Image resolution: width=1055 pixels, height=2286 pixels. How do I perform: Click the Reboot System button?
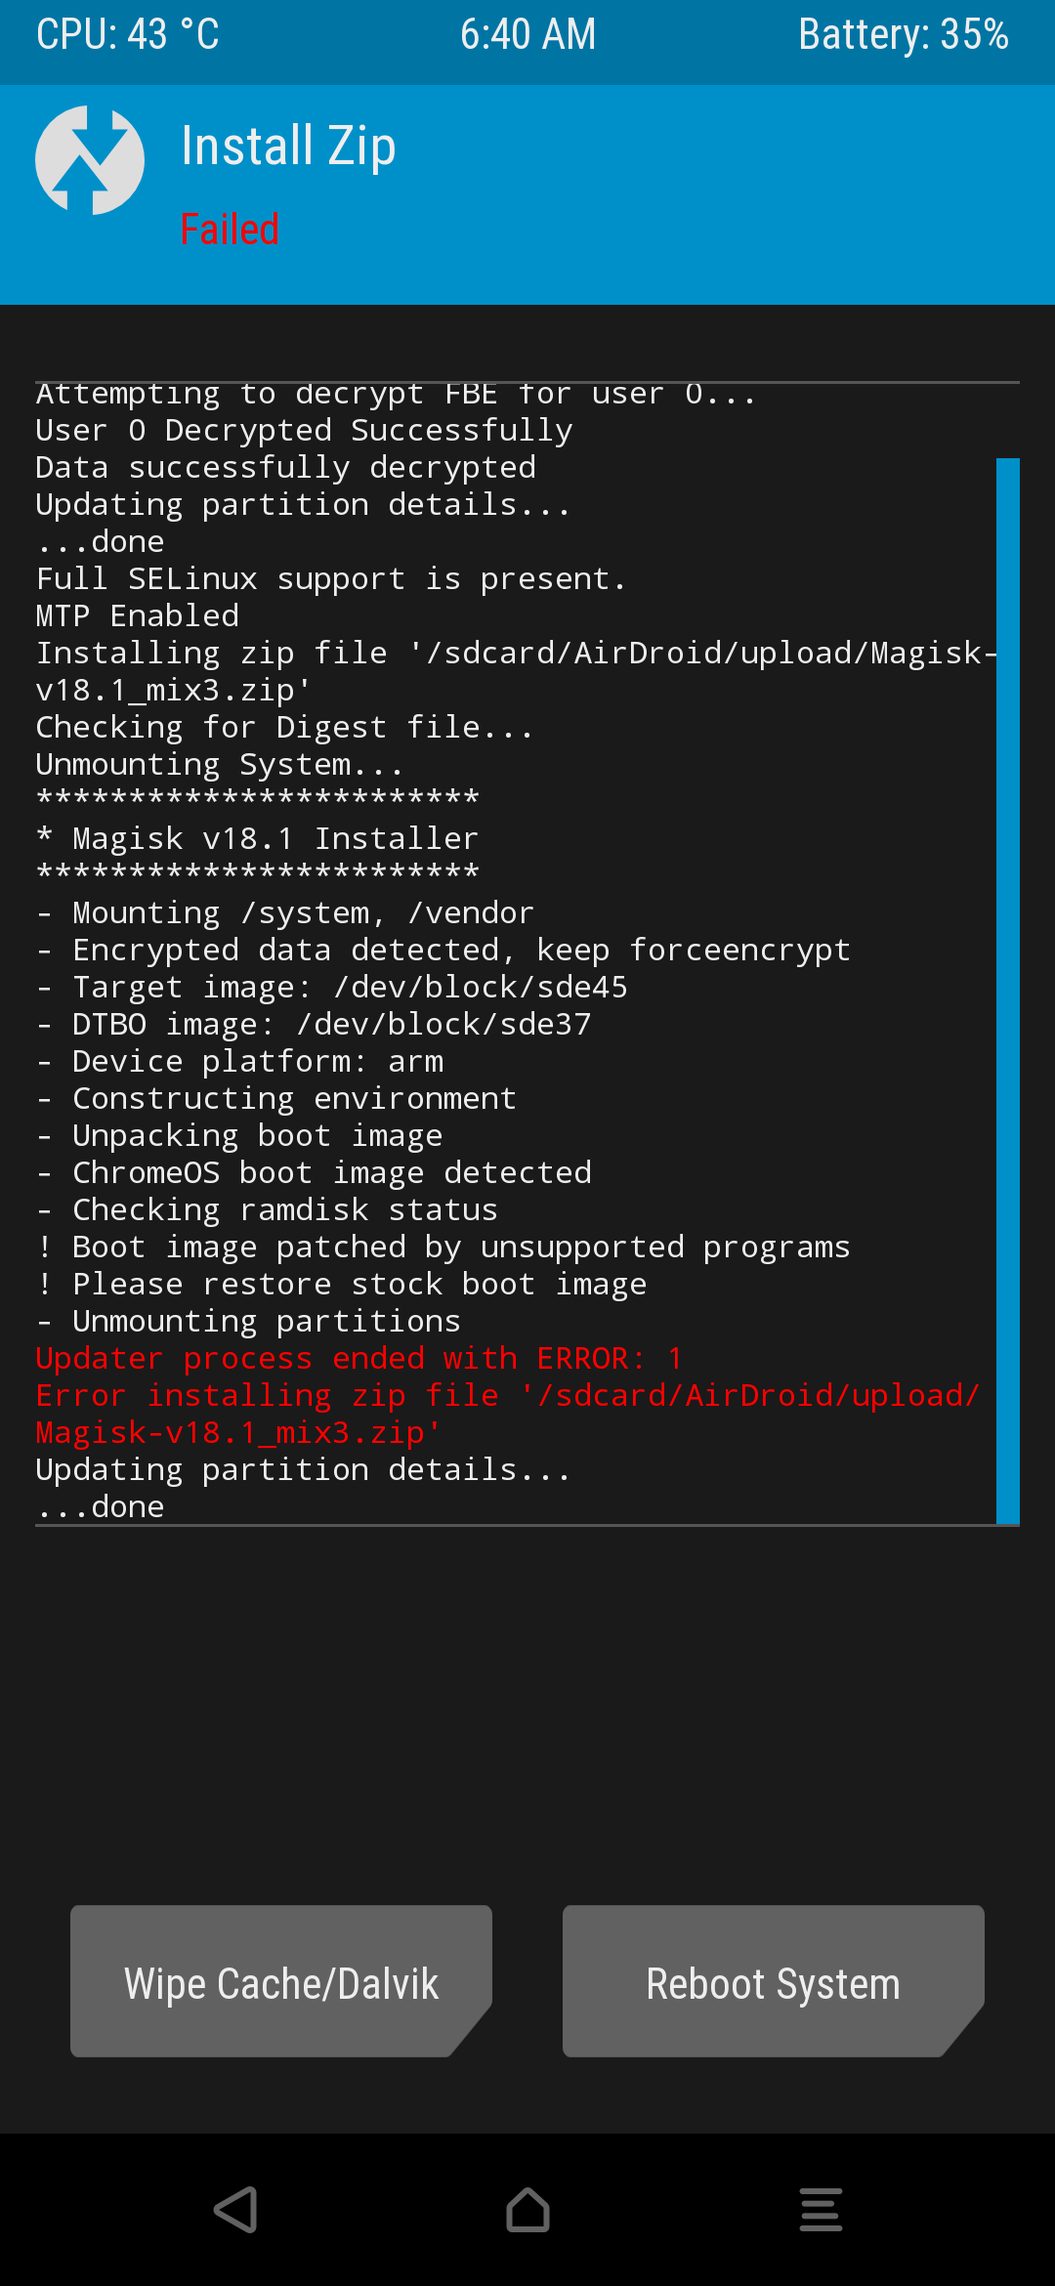[x=773, y=1981]
